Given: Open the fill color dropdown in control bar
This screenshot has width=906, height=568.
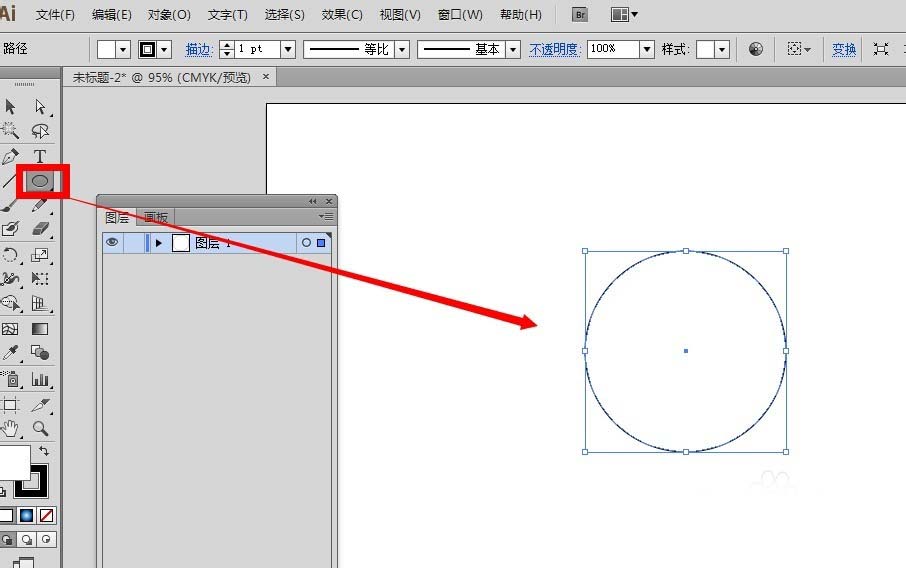Looking at the screenshot, I should click(122, 50).
